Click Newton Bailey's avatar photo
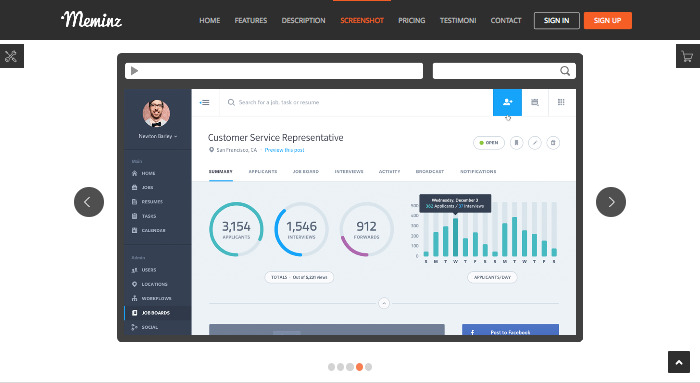This screenshot has height=383, width=700. coord(156,113)
